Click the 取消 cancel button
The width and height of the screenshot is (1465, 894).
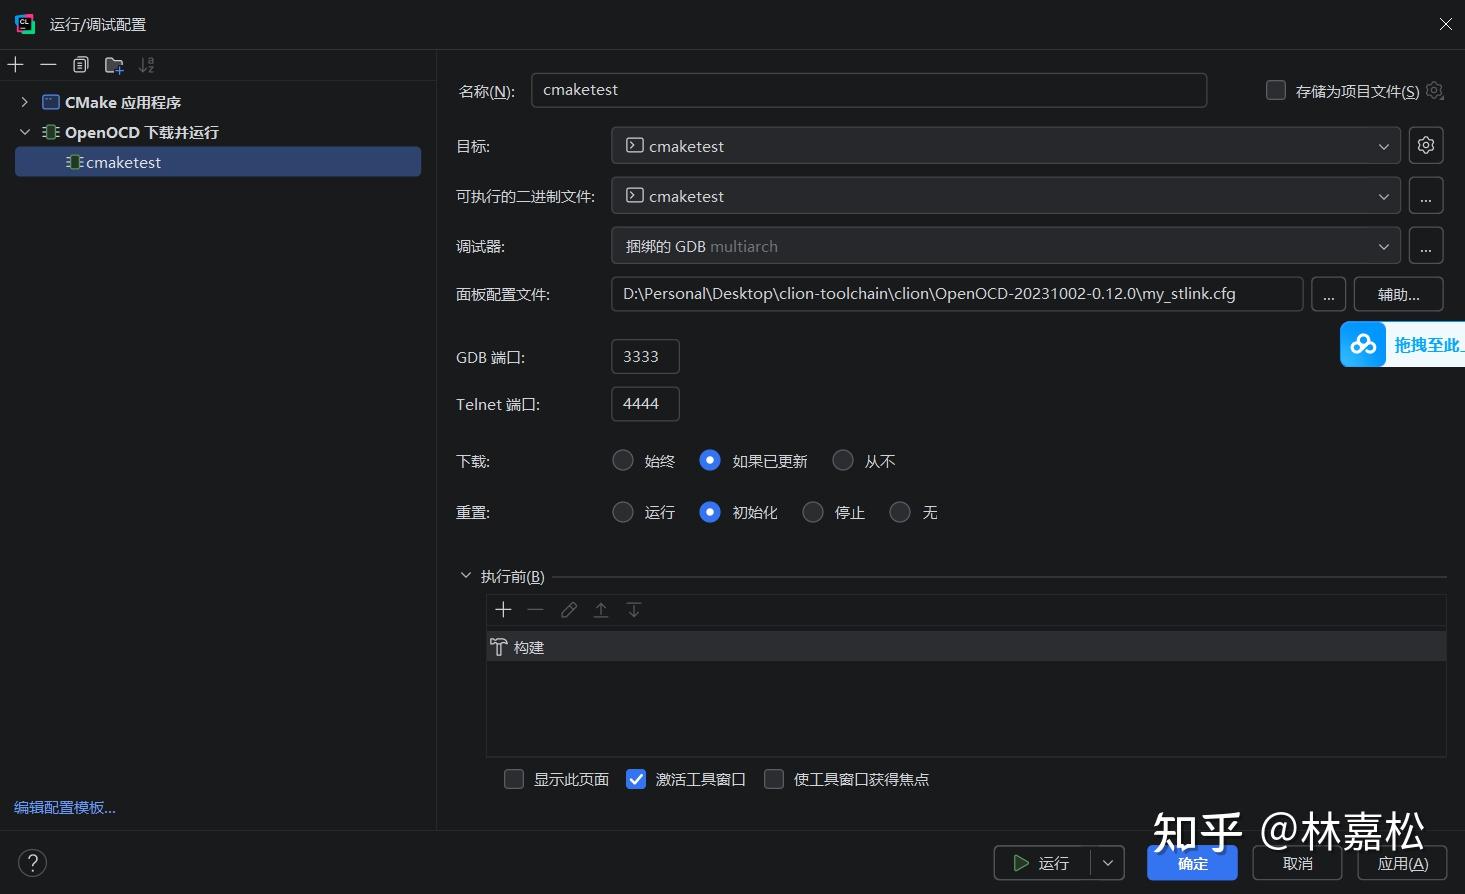[1297, 863]
